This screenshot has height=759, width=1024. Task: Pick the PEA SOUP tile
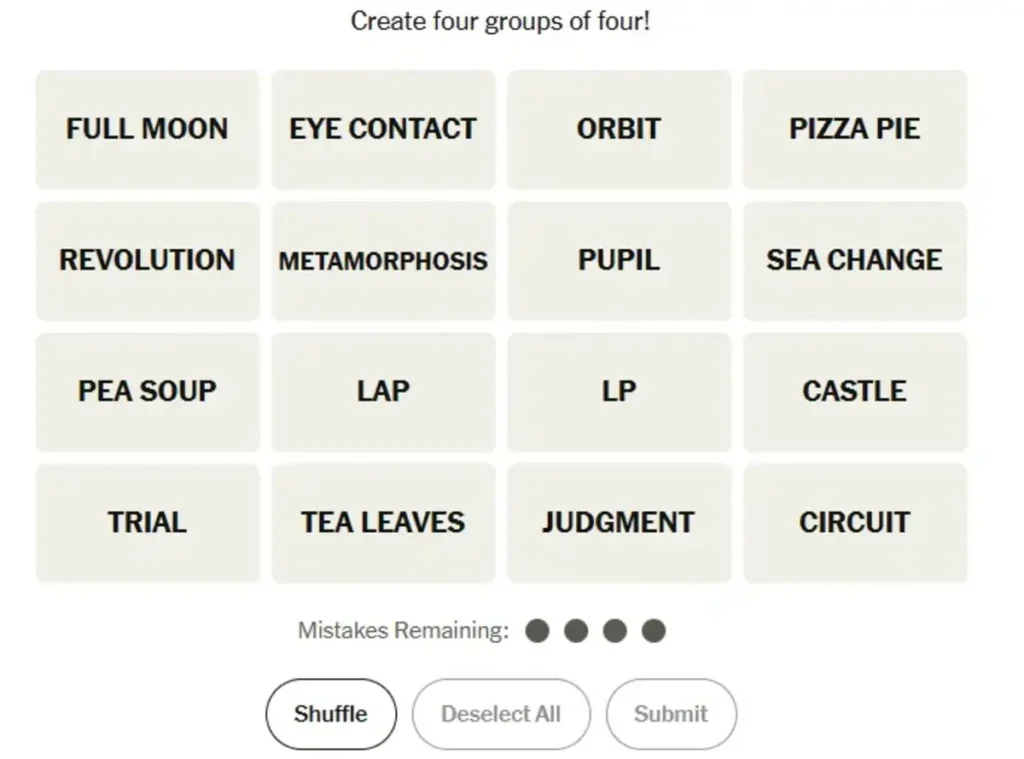click(x=147, y=392)
